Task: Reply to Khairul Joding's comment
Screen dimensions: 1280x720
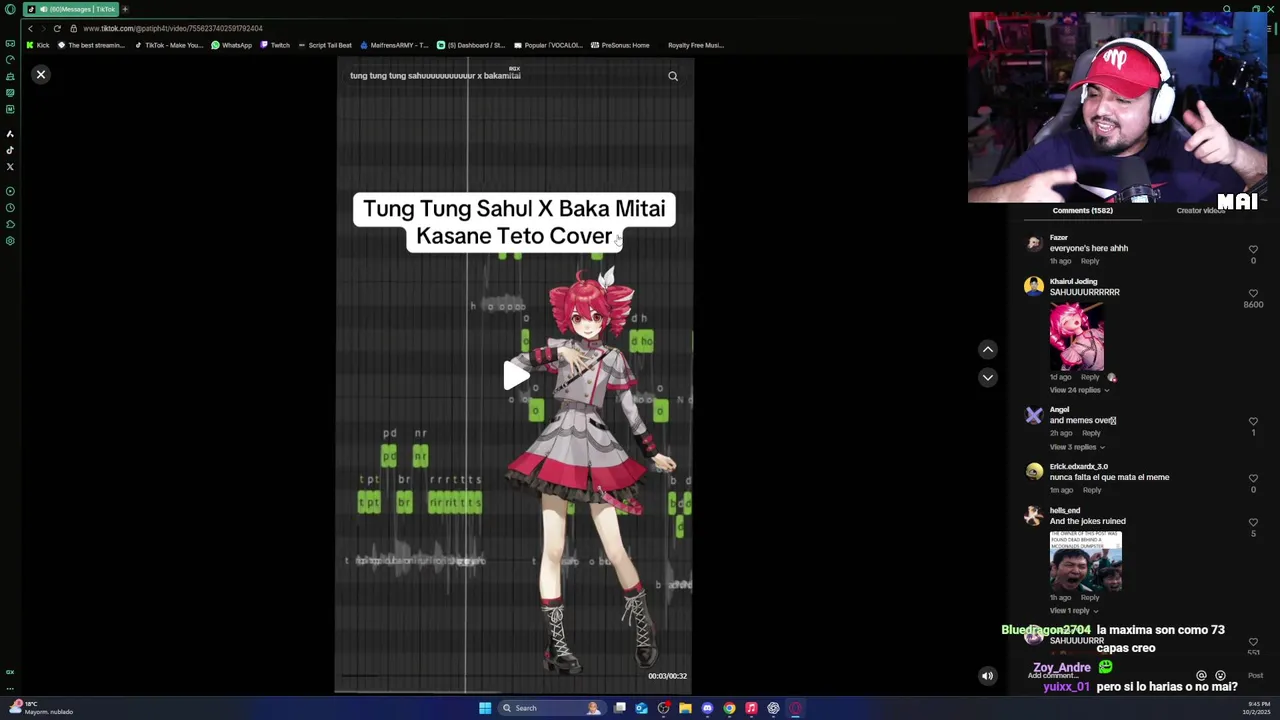Action: [1090, 377]
